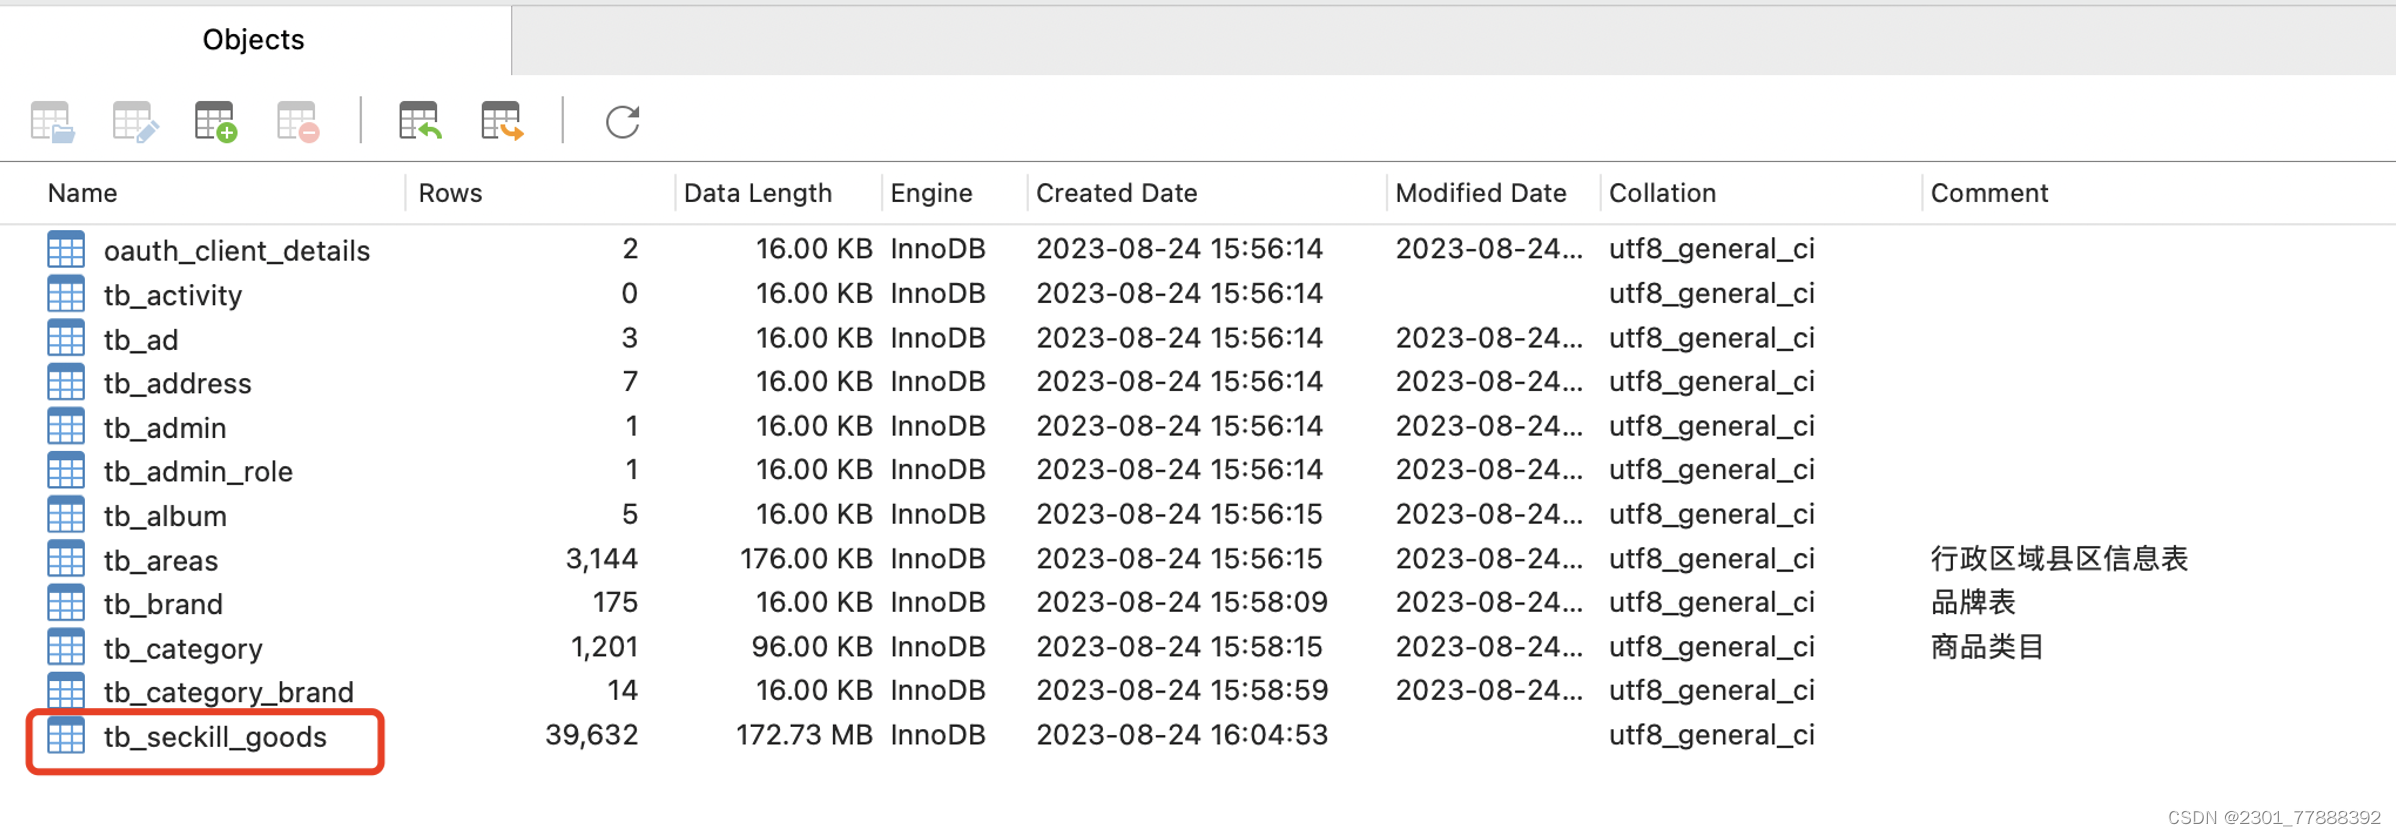Image resolution: width=2396 pixels, height=836 pixels.
Task: Click the Export Wizard toolbar icon
Action: [502, 122]
